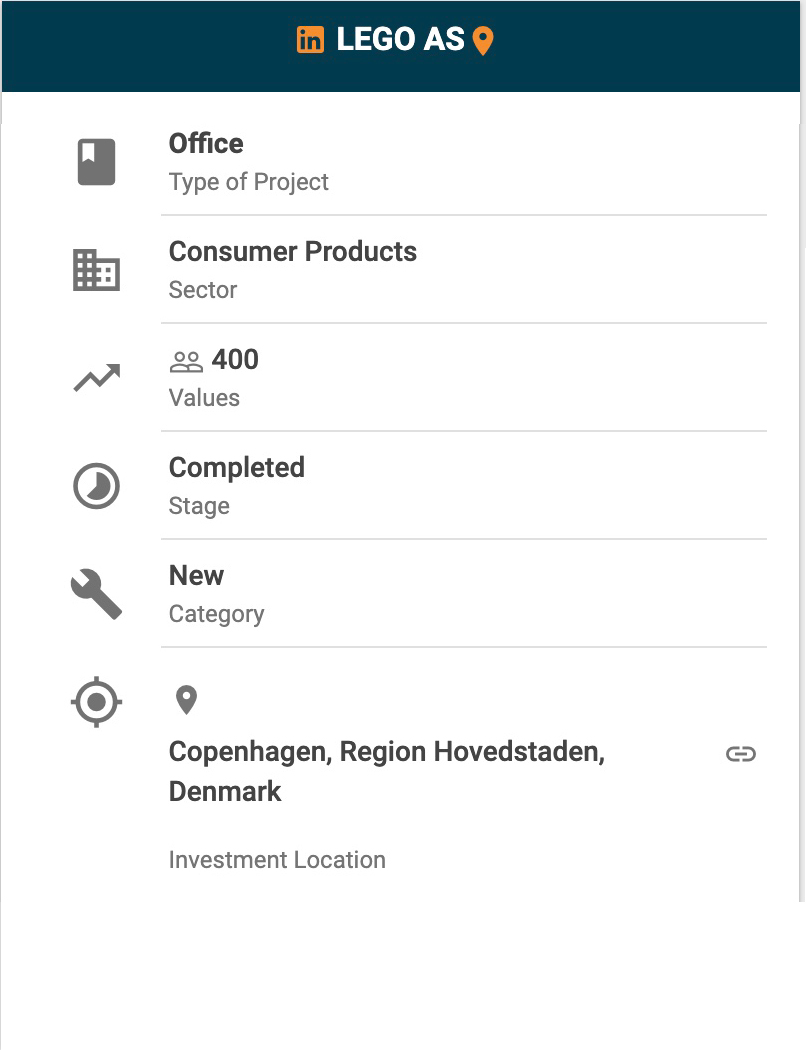Click the LinkedIn icon beside LEGO AS
The width and height of the screenshot is (806, 1050).
(310, 40)
